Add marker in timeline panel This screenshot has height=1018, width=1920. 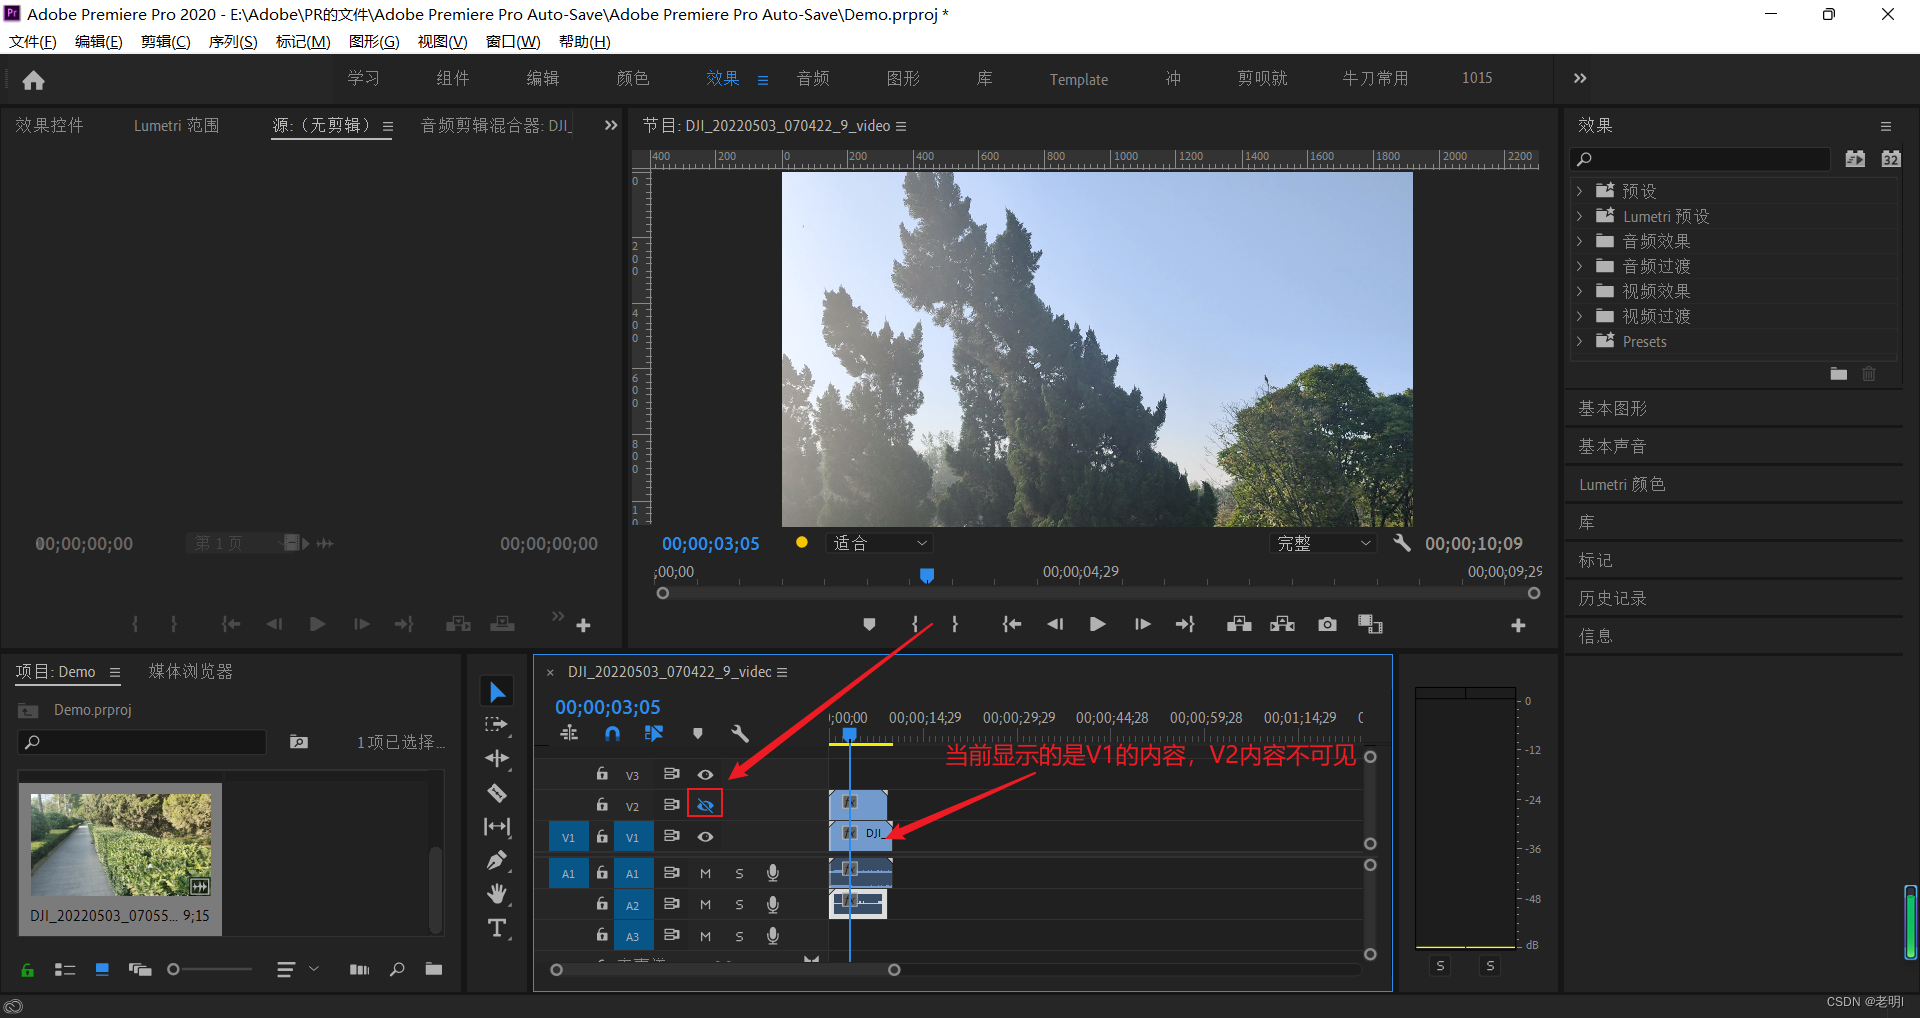[x=697, y=734]
